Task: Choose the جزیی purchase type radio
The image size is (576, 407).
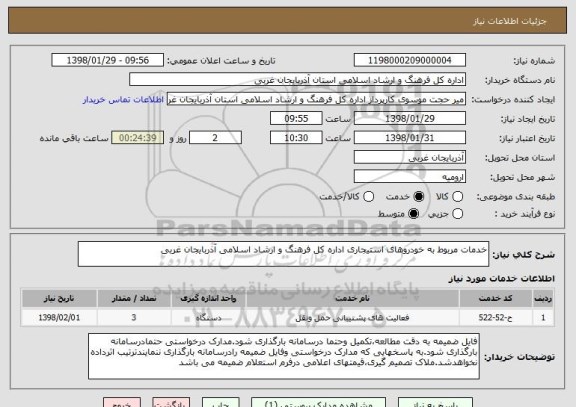Action: pyautogui.click(x=457, y=214)
